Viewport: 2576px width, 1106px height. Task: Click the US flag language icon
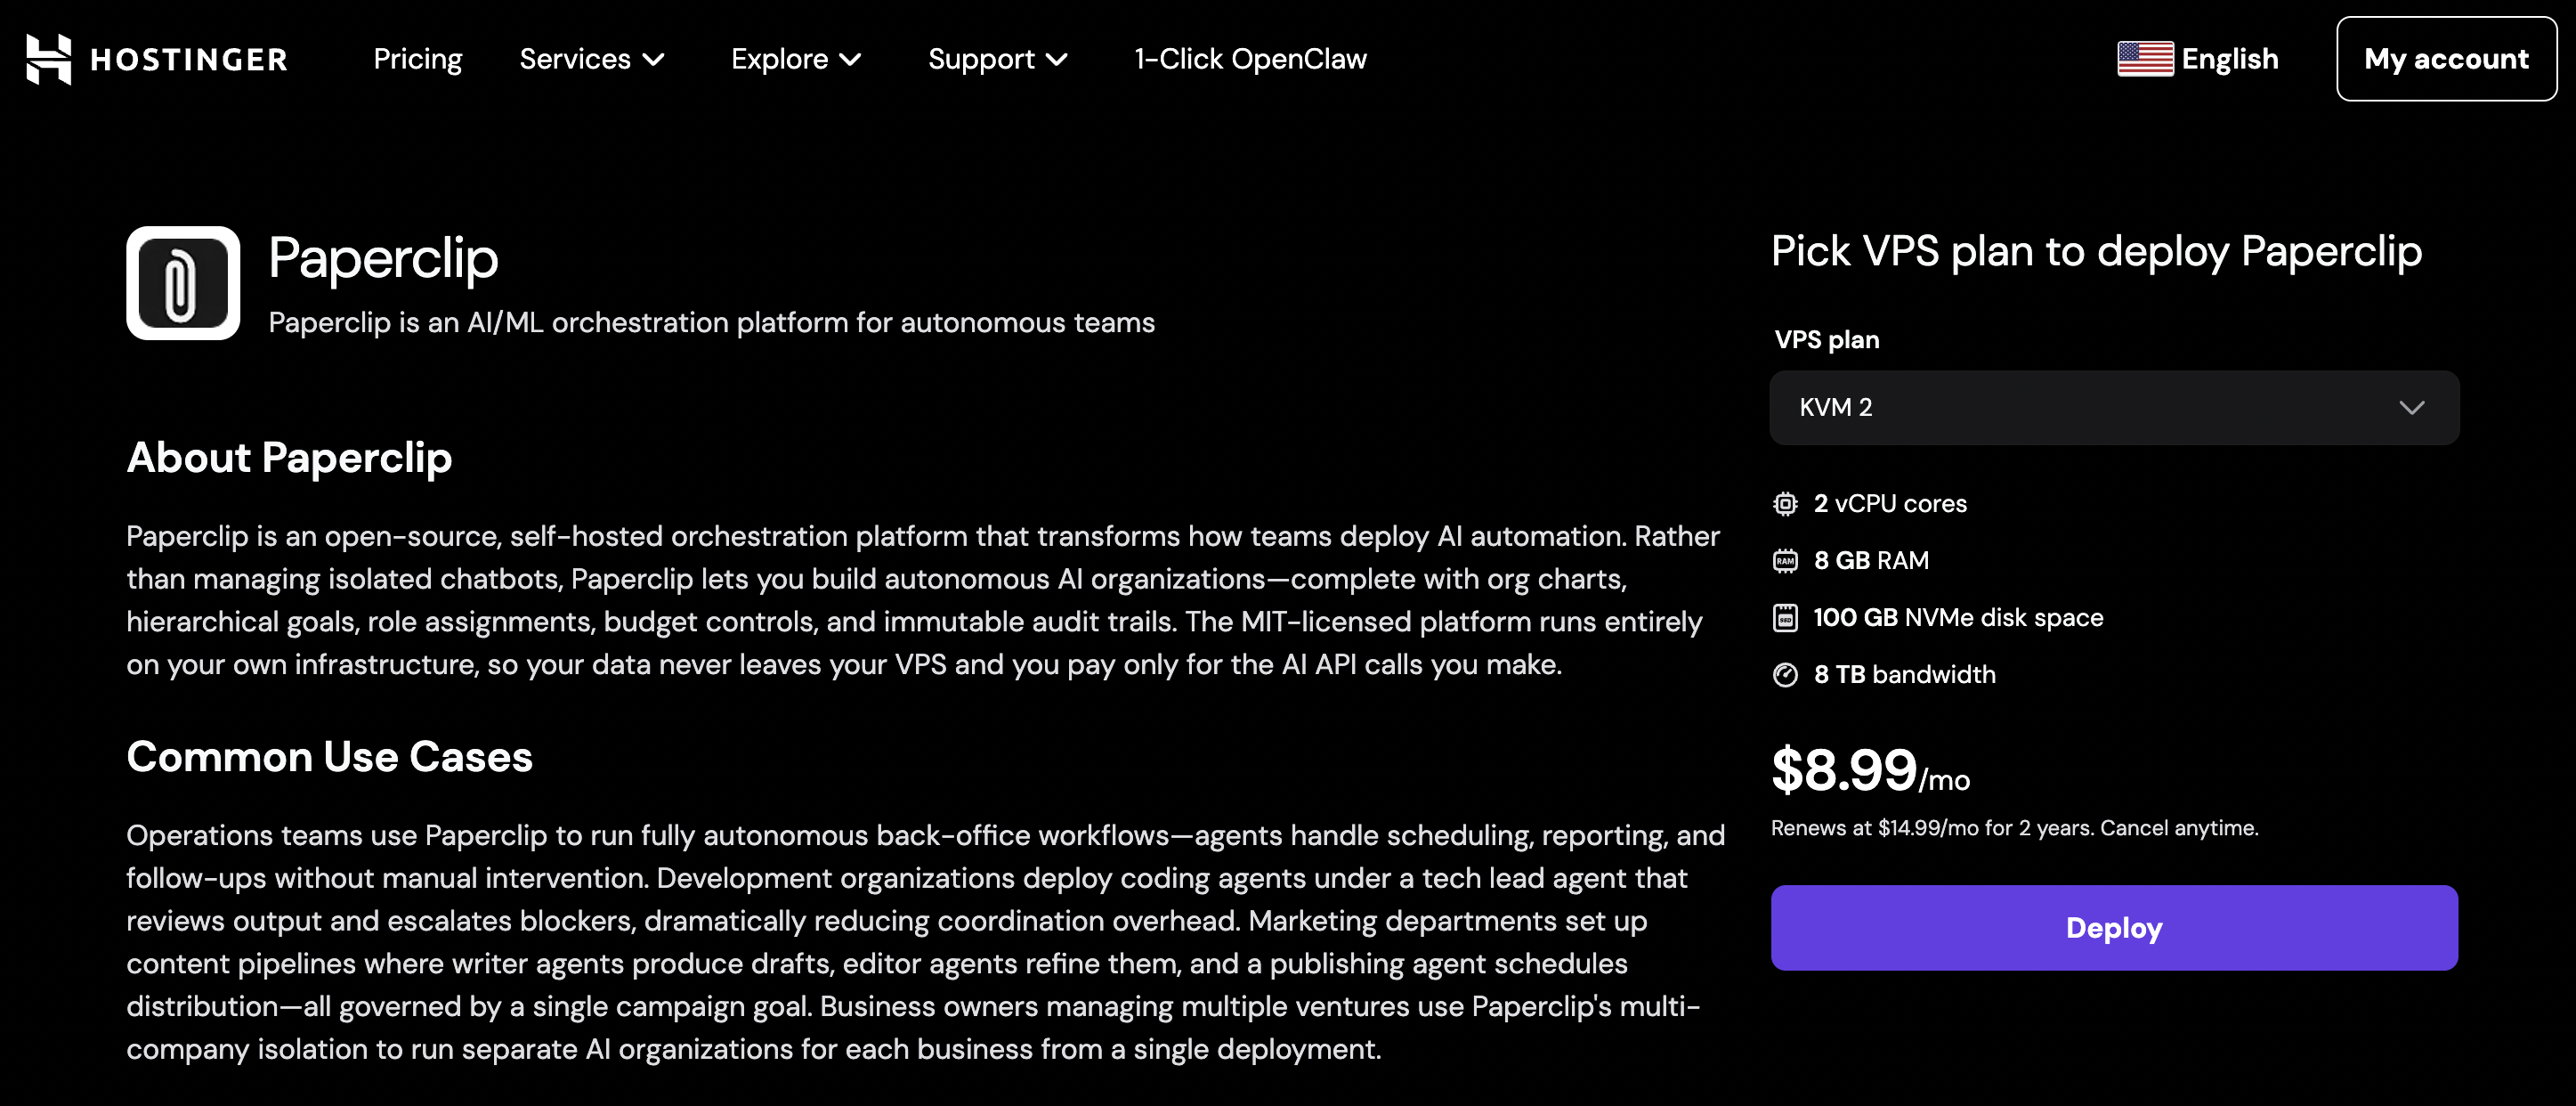click(2144, 59)
